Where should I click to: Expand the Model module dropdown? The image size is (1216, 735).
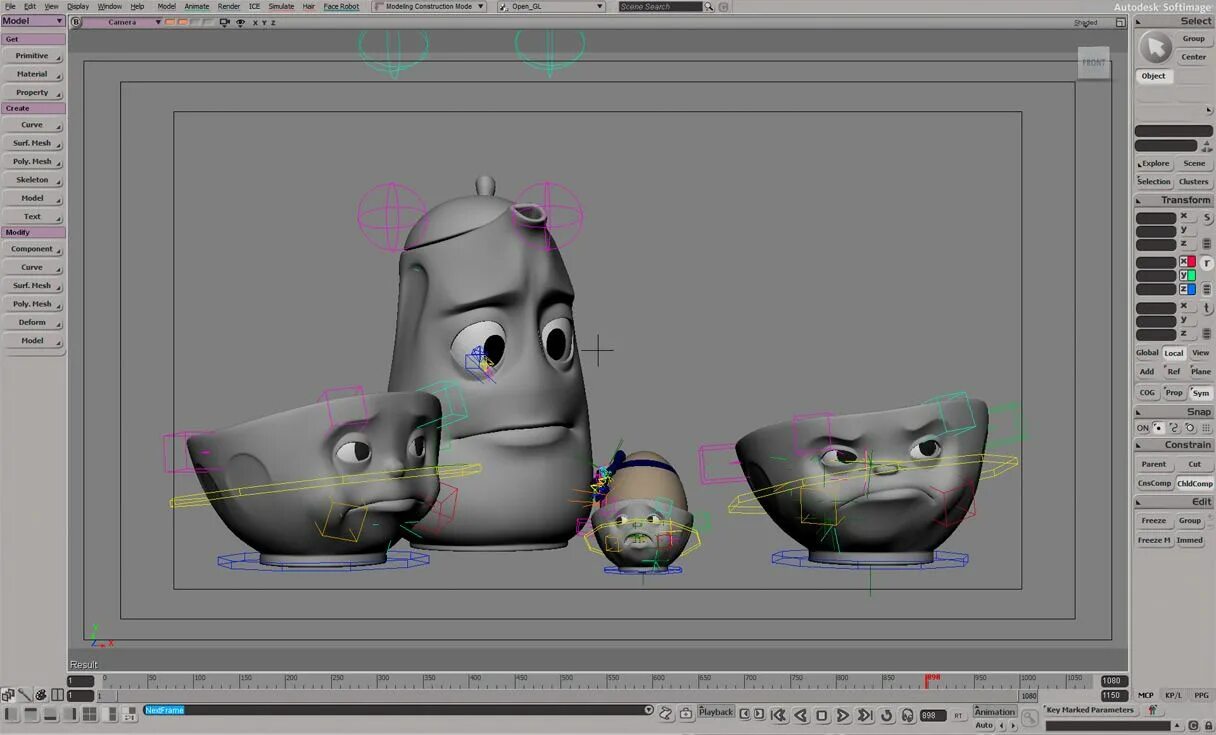click(x=33, y=21)
